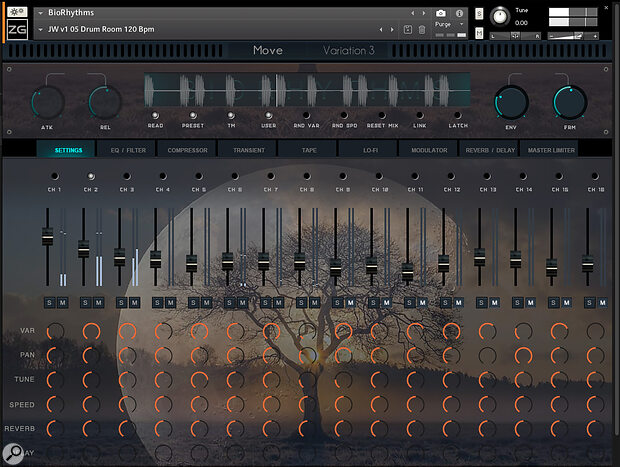620x467 pixels.
Task: Click the Tune knob
Action: coord(500,17)
